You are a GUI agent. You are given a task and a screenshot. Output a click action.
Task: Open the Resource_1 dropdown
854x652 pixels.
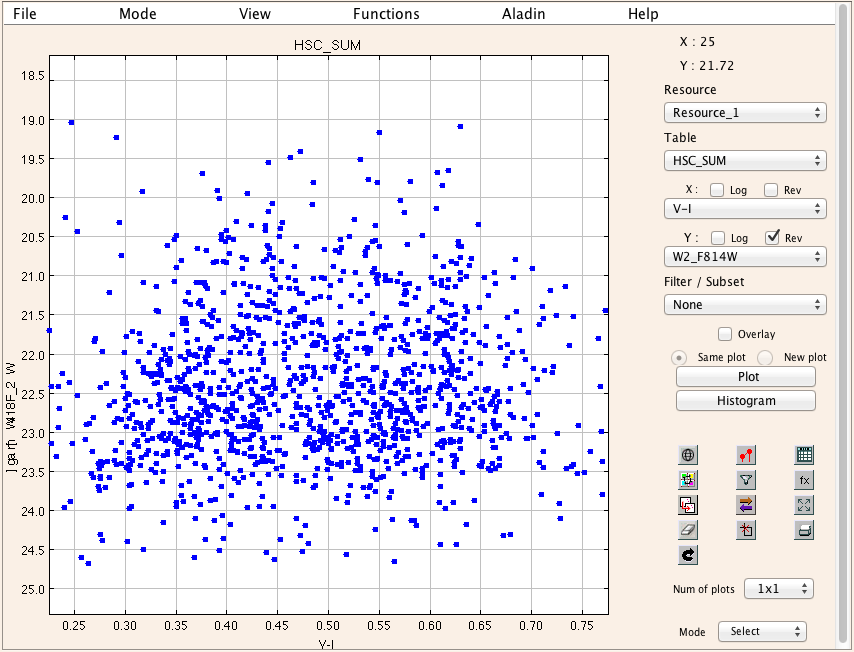745,113
